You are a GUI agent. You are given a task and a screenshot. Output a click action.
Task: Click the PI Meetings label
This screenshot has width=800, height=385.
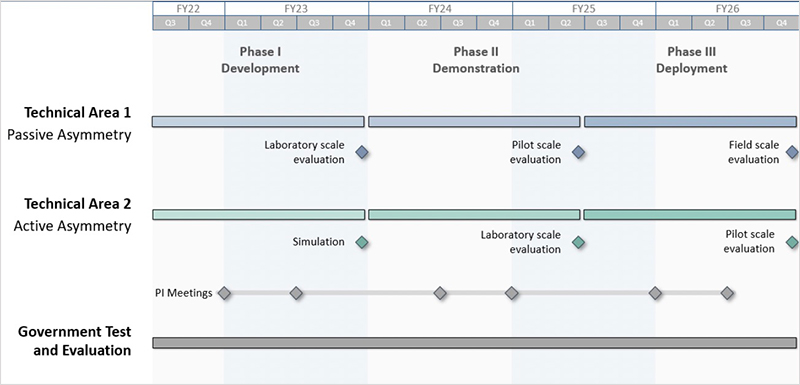184,293
